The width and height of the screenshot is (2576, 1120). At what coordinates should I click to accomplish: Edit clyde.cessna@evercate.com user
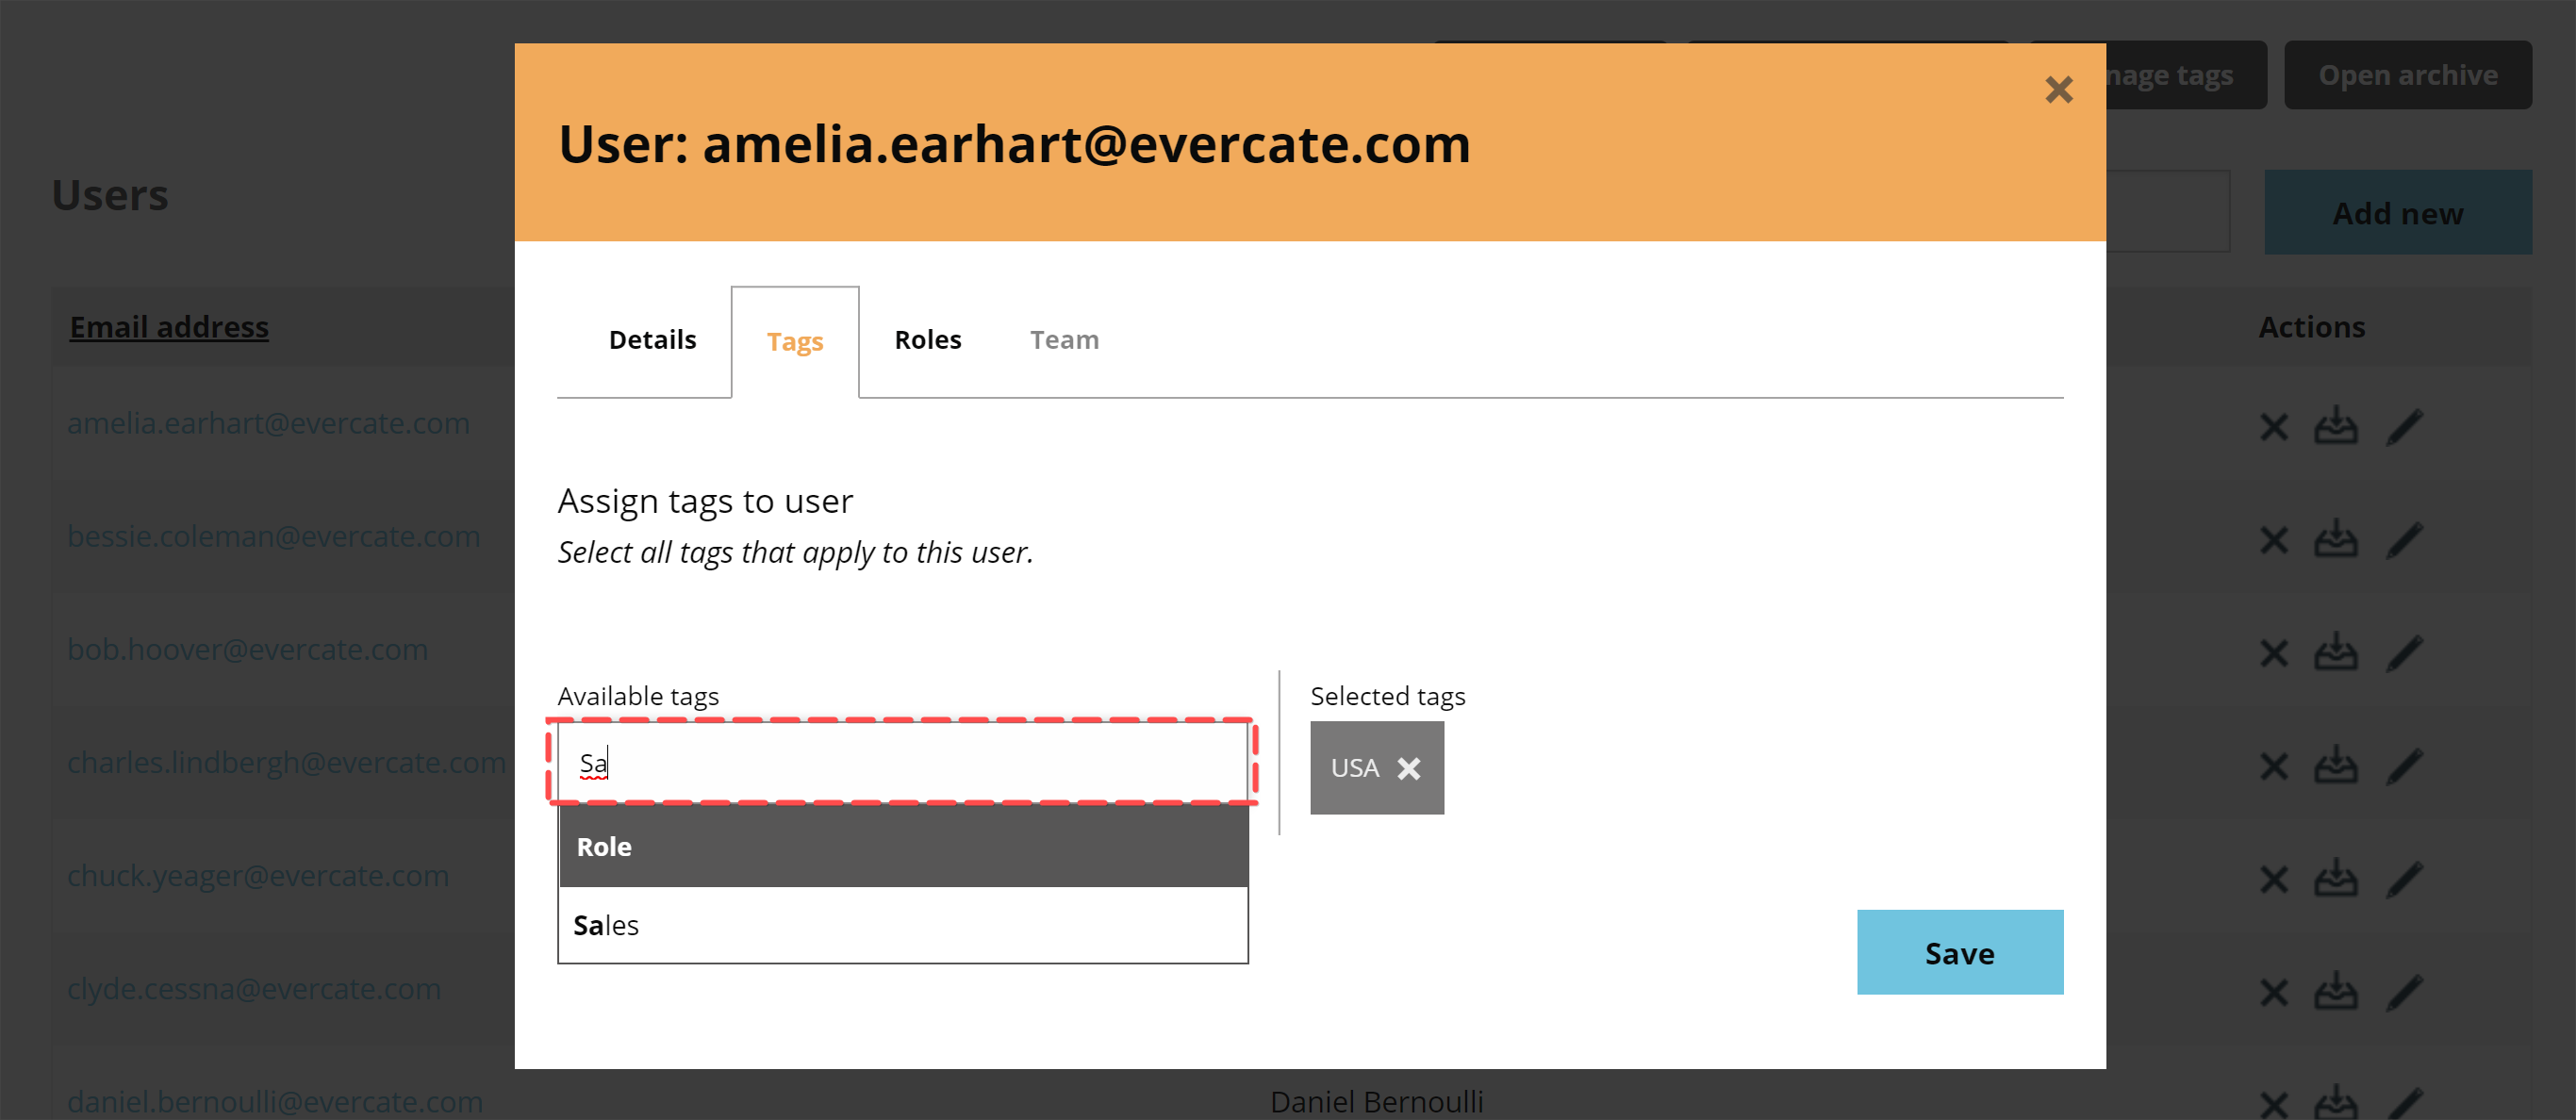tap(2405, 991)
